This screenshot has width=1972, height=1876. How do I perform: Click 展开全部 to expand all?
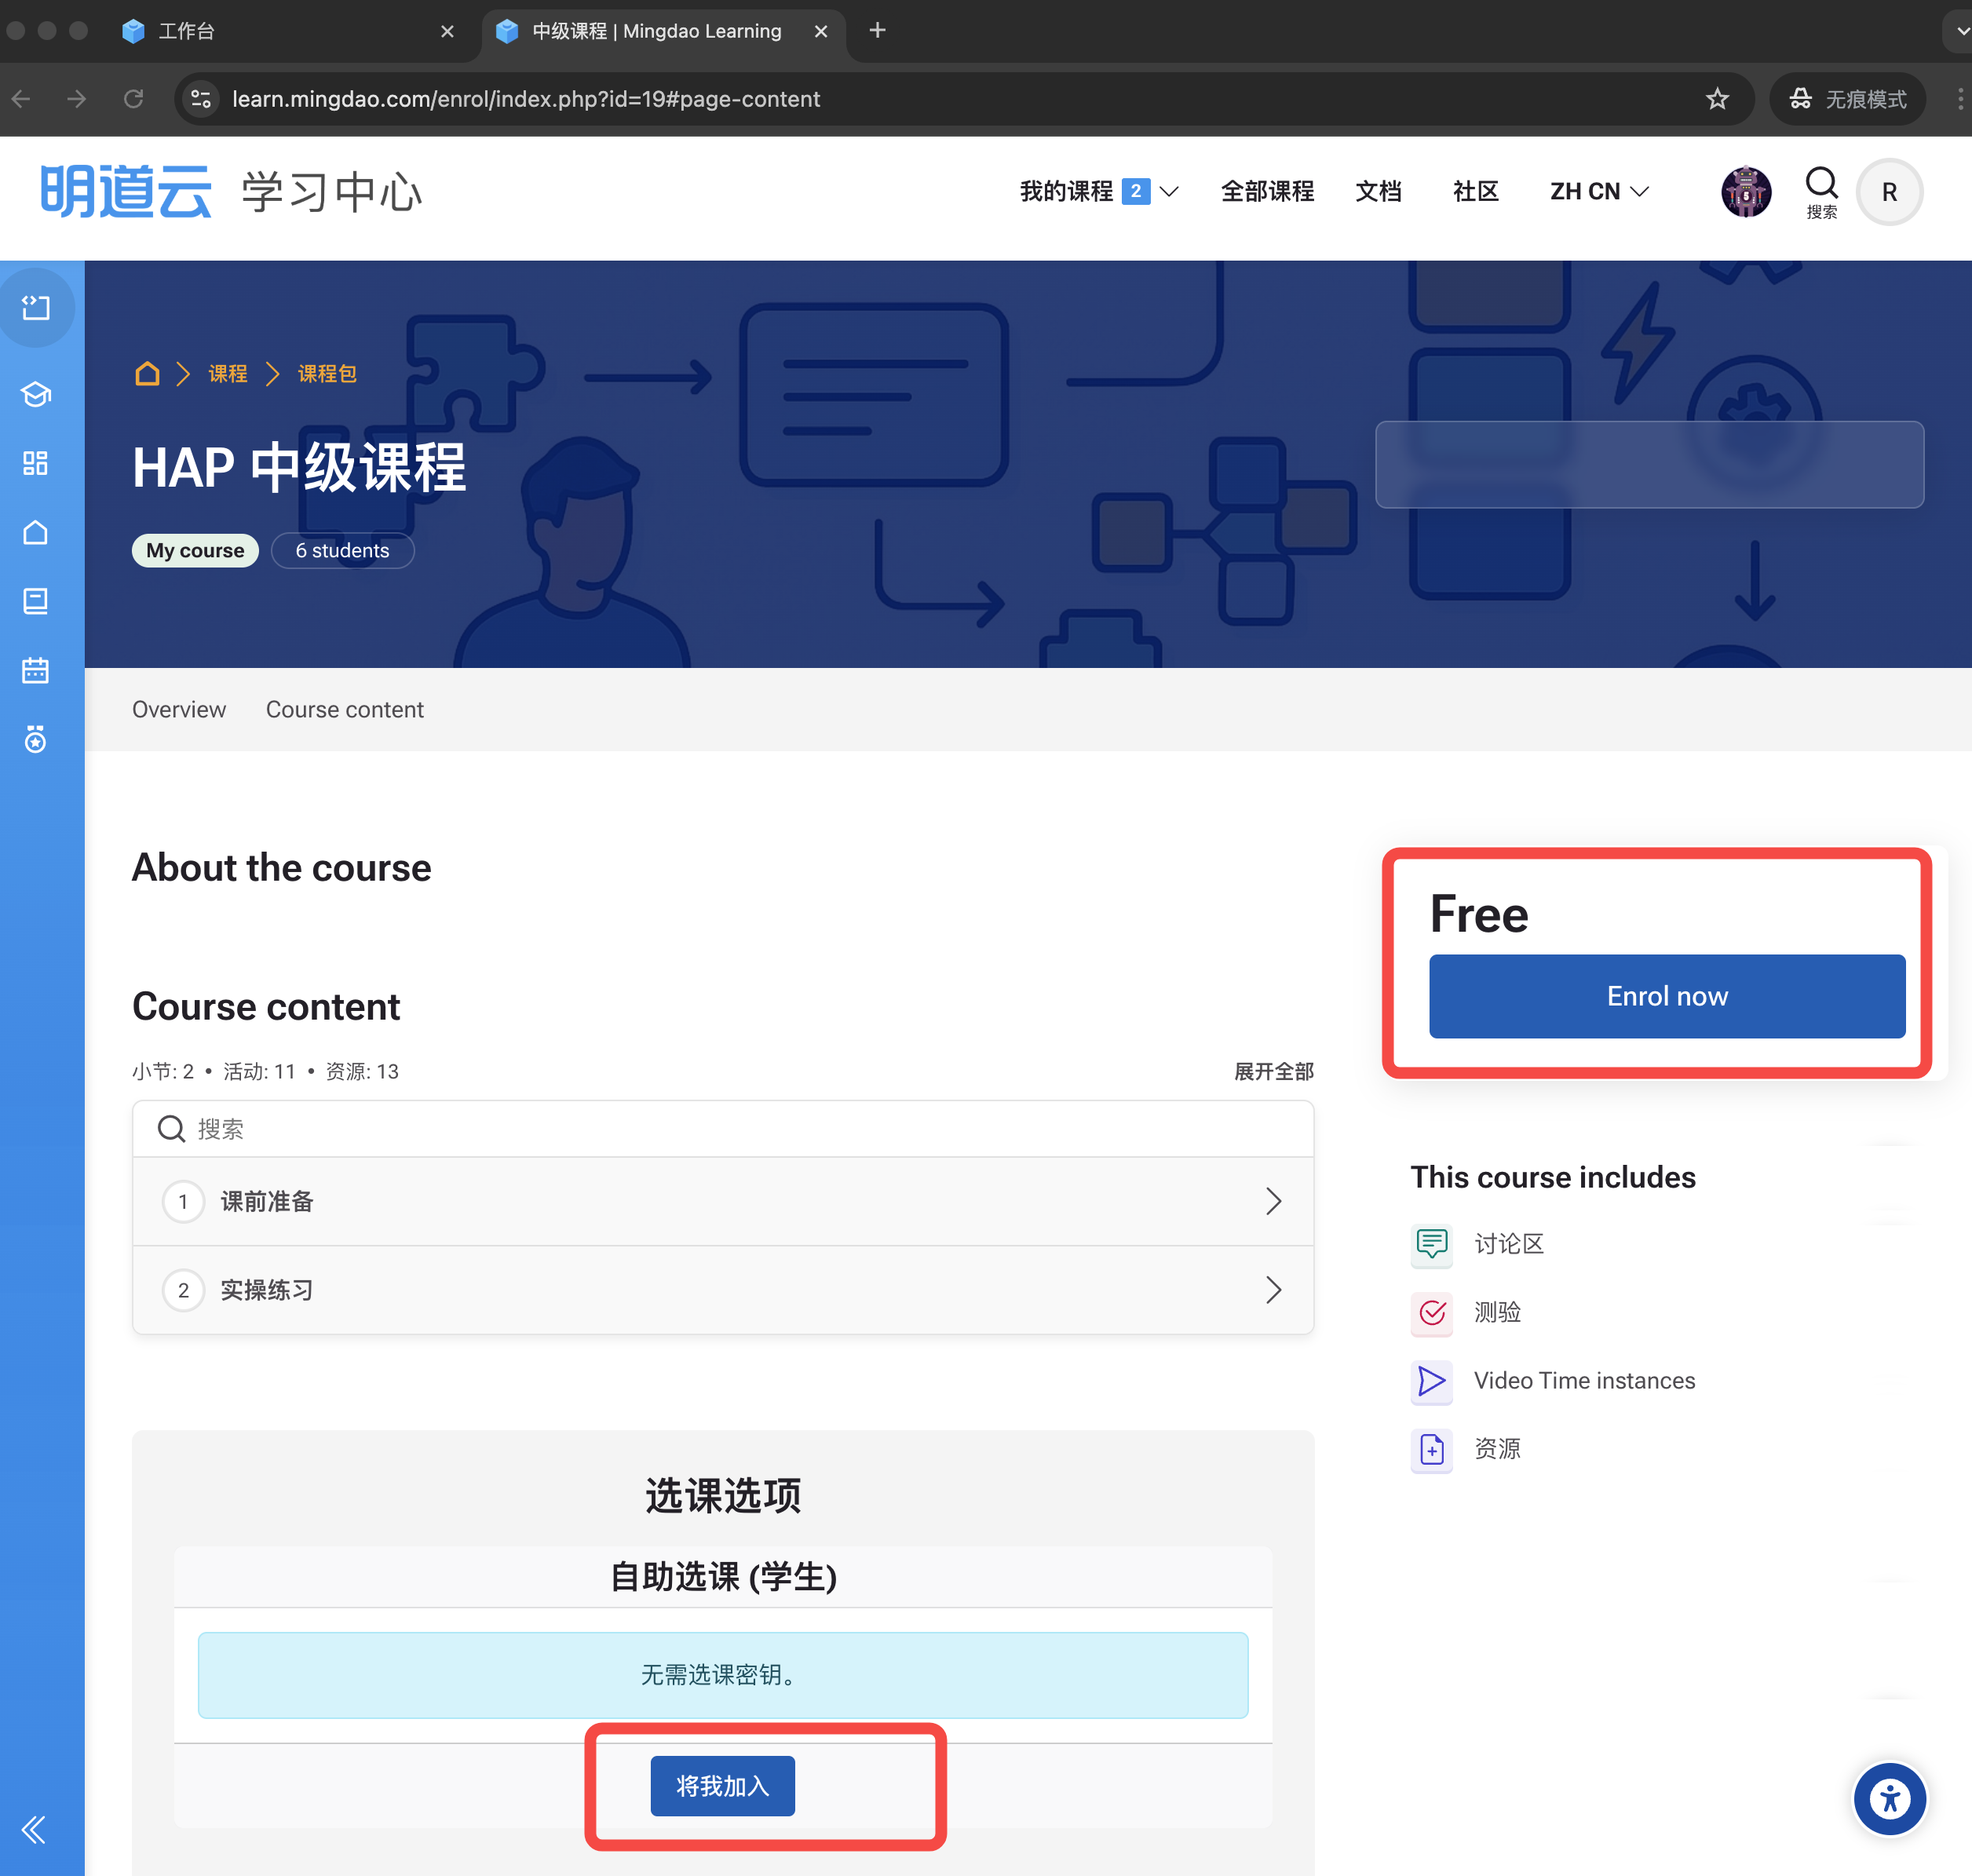pyautogui.click(x=1273, y=1071)
